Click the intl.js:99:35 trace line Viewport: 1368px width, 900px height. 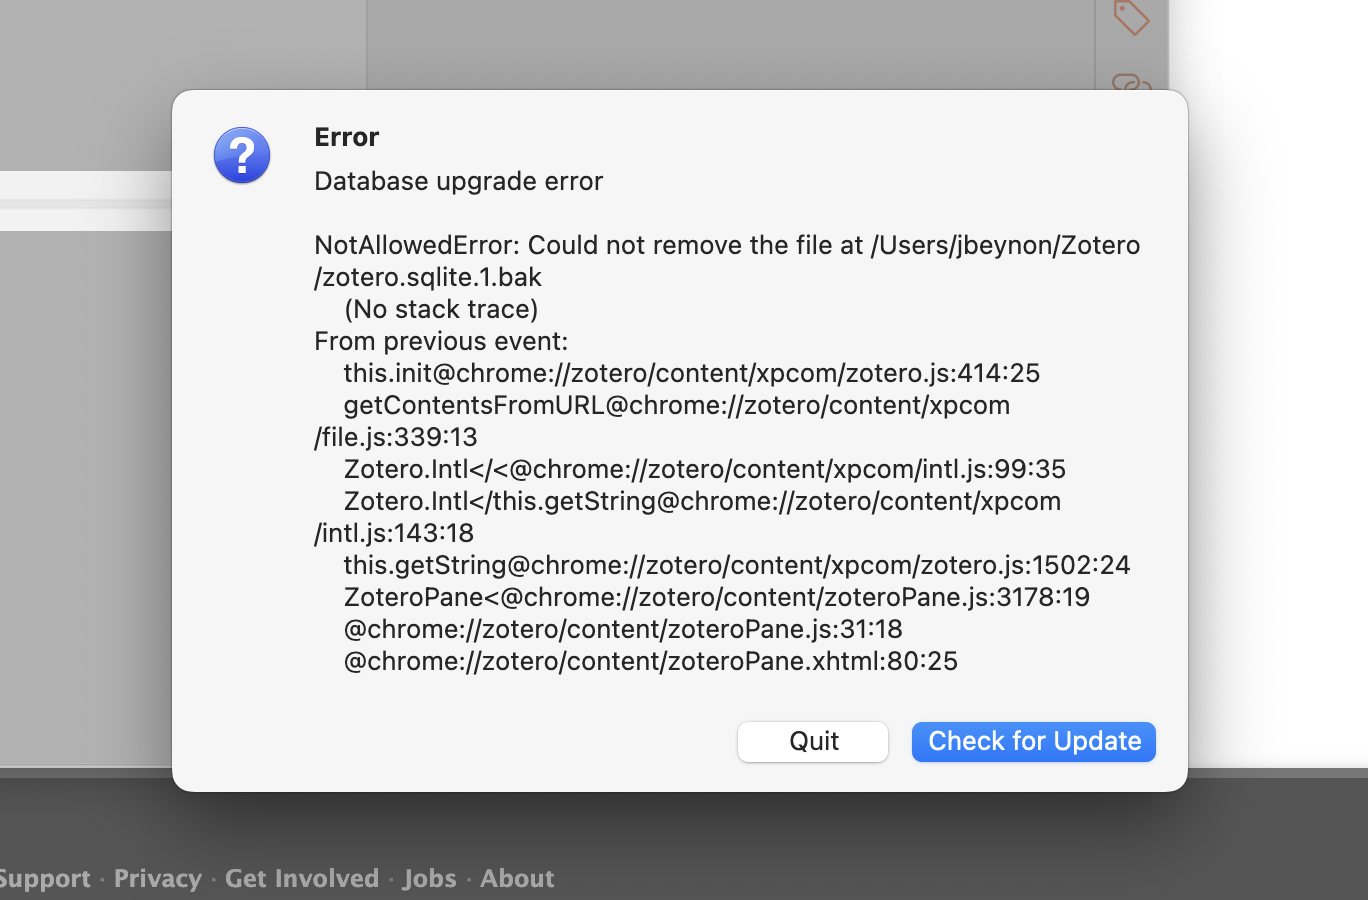point(705,469)
